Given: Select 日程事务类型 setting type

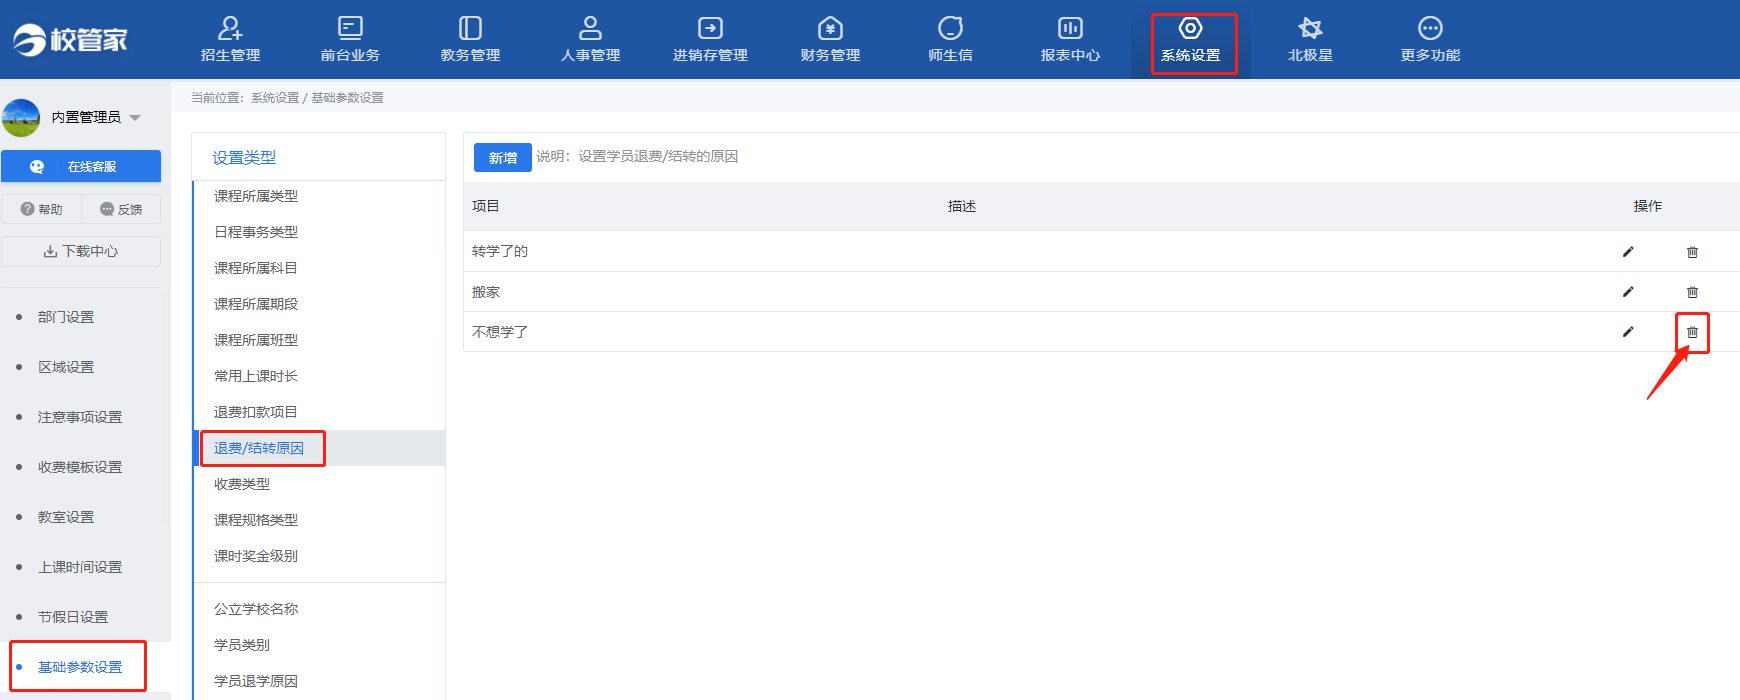Looking at the screenshot, I should (256, 232).
